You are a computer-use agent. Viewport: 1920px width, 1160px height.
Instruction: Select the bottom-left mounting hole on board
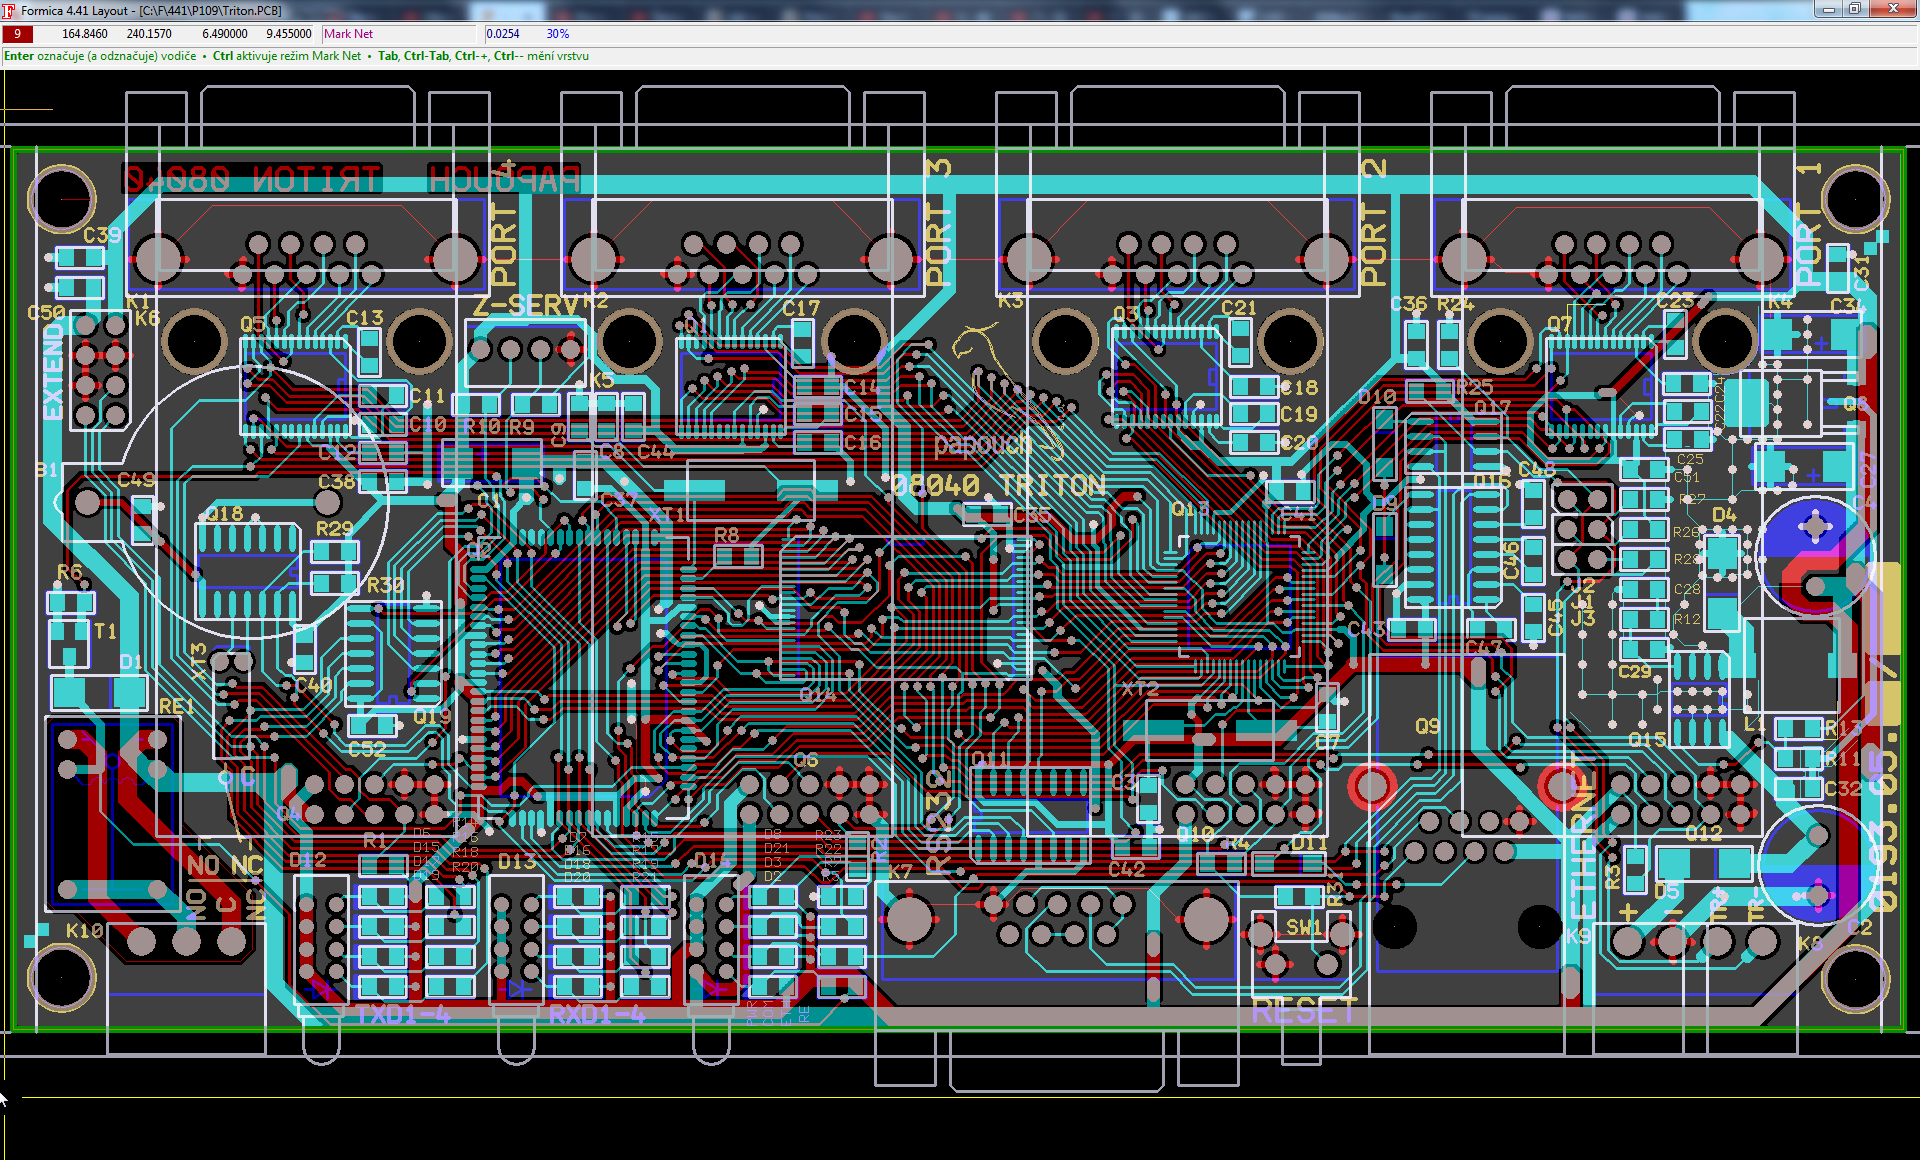click(x=62, y=978)
